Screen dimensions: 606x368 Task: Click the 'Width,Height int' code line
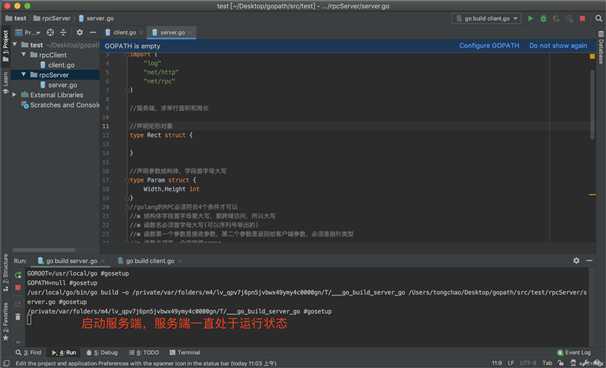[171, 189]
